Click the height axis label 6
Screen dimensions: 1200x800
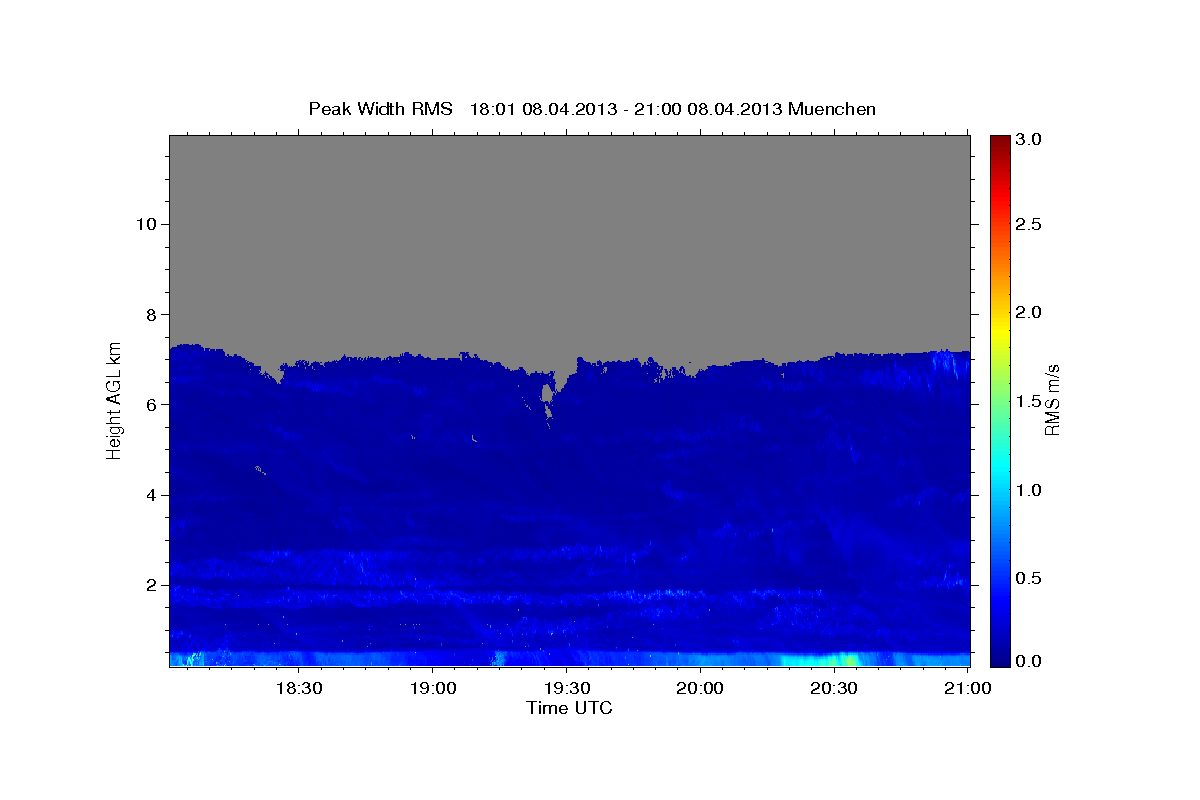[x=149, y=405]
